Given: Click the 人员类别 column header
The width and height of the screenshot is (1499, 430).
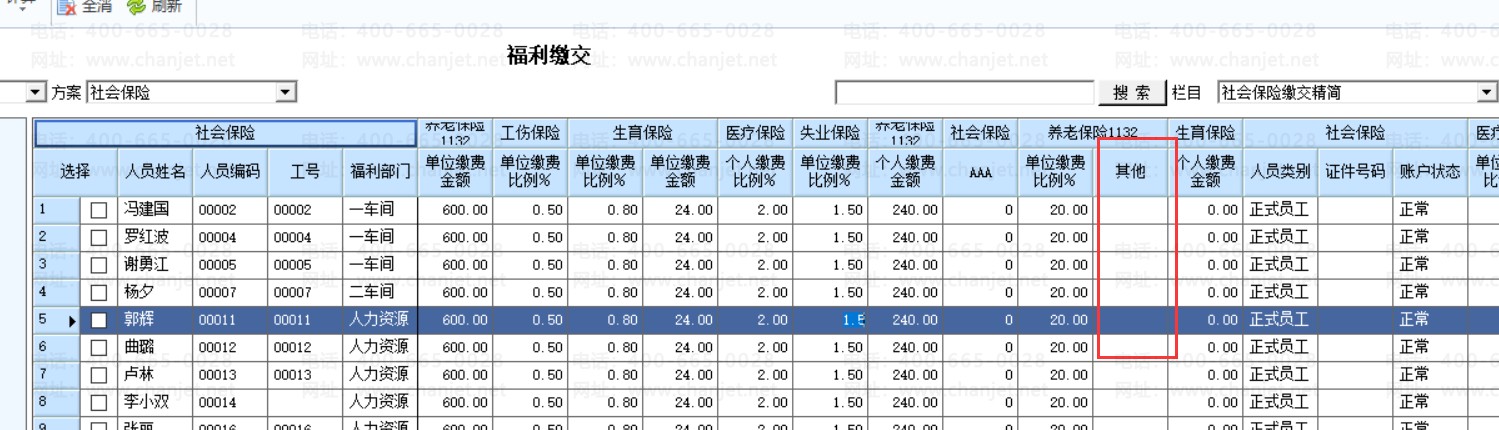Looking at the screenshot, I should pos(1280,172).
